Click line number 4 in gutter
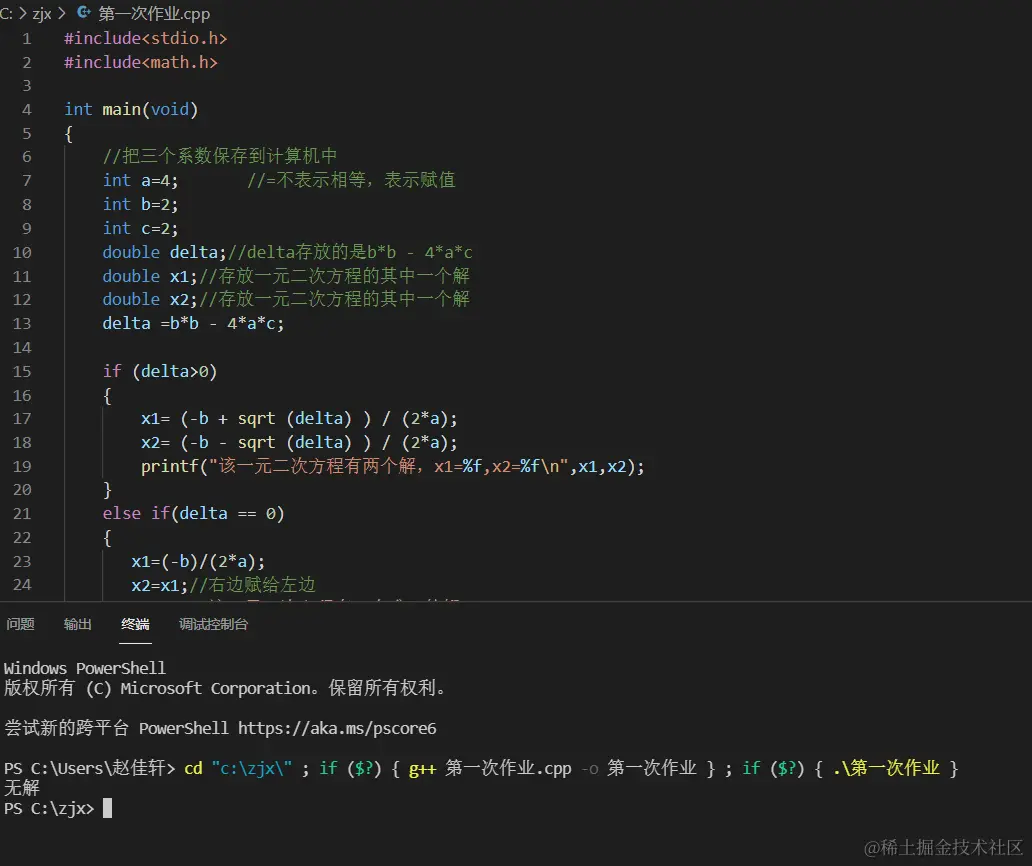The width and height of the screenshot is (1032, 866). [26, 109]
